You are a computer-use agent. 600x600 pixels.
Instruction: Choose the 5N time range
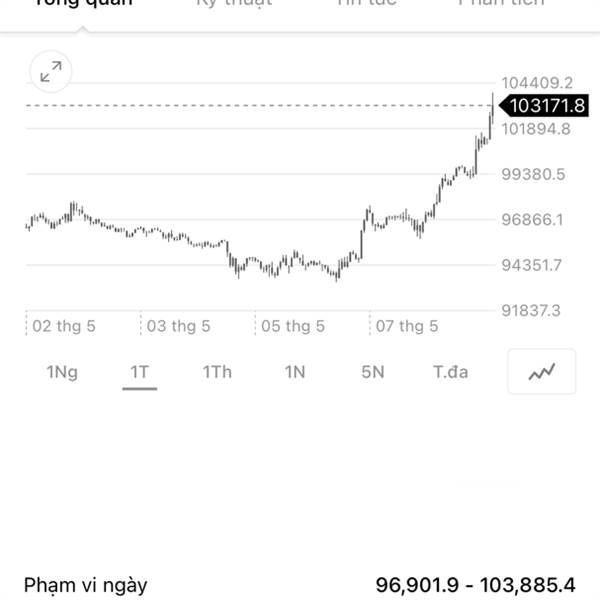373,372
